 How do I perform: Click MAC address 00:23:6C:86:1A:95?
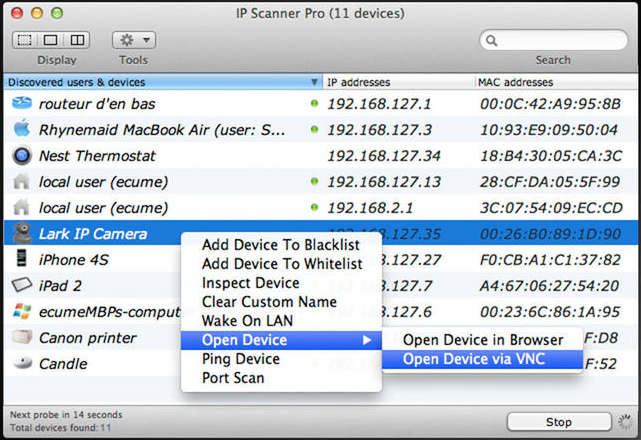pos(550,312)
